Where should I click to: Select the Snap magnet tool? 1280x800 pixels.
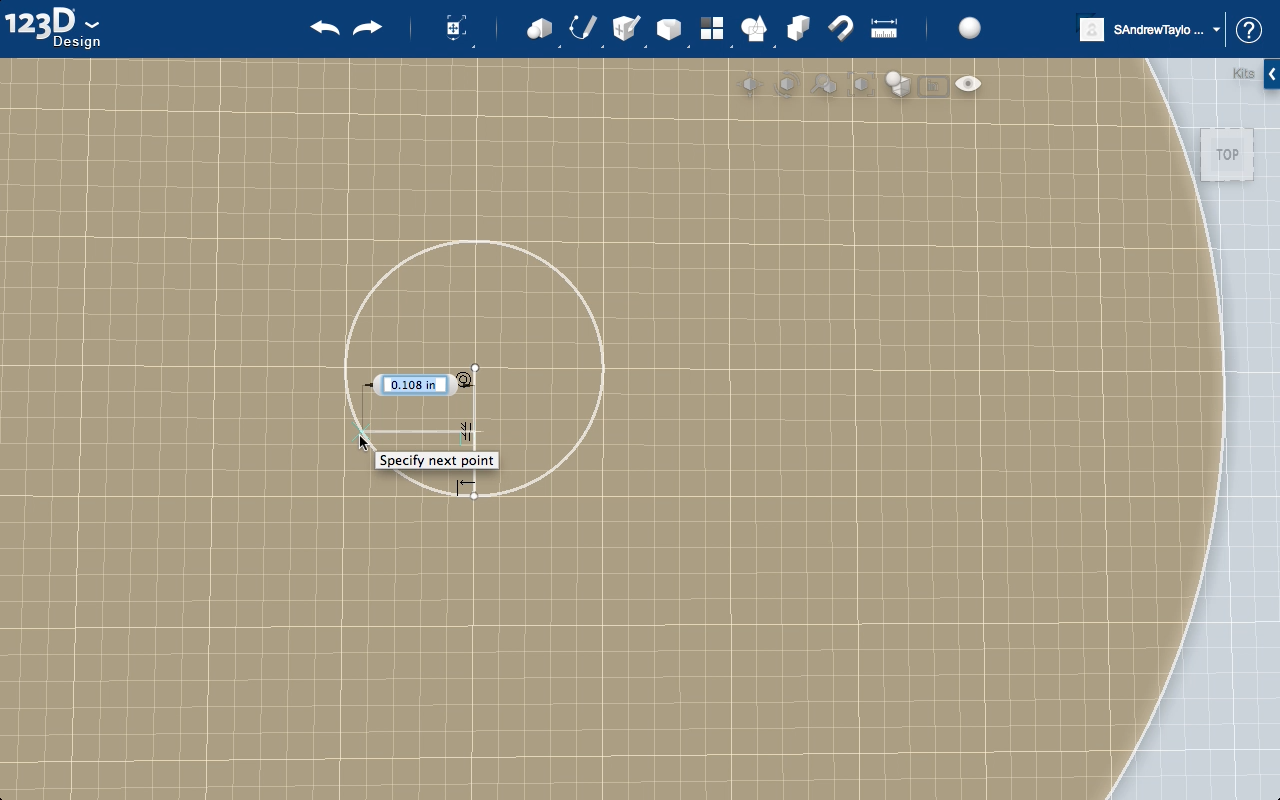(x=841, y=28)
